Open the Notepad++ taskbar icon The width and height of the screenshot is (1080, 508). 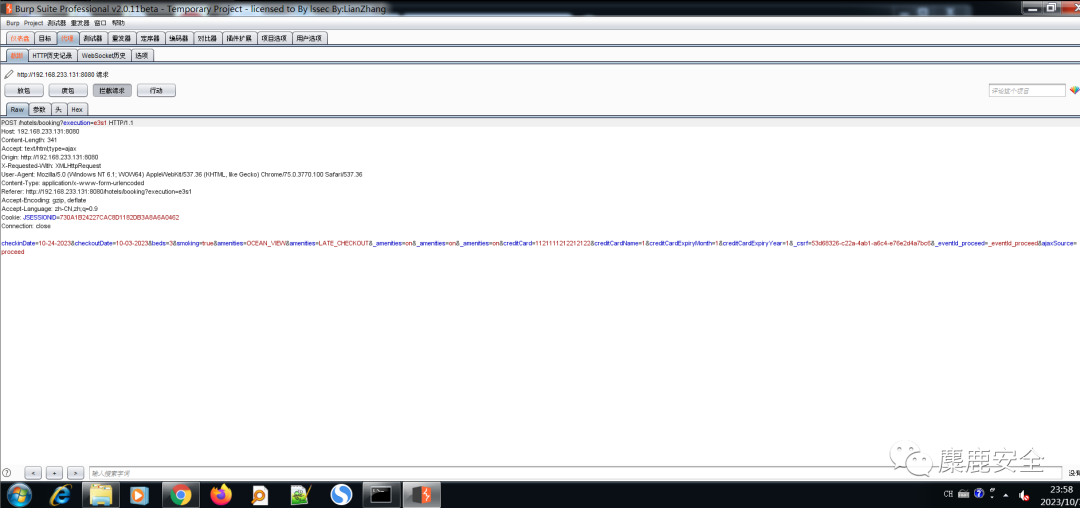tap(300, 494)
